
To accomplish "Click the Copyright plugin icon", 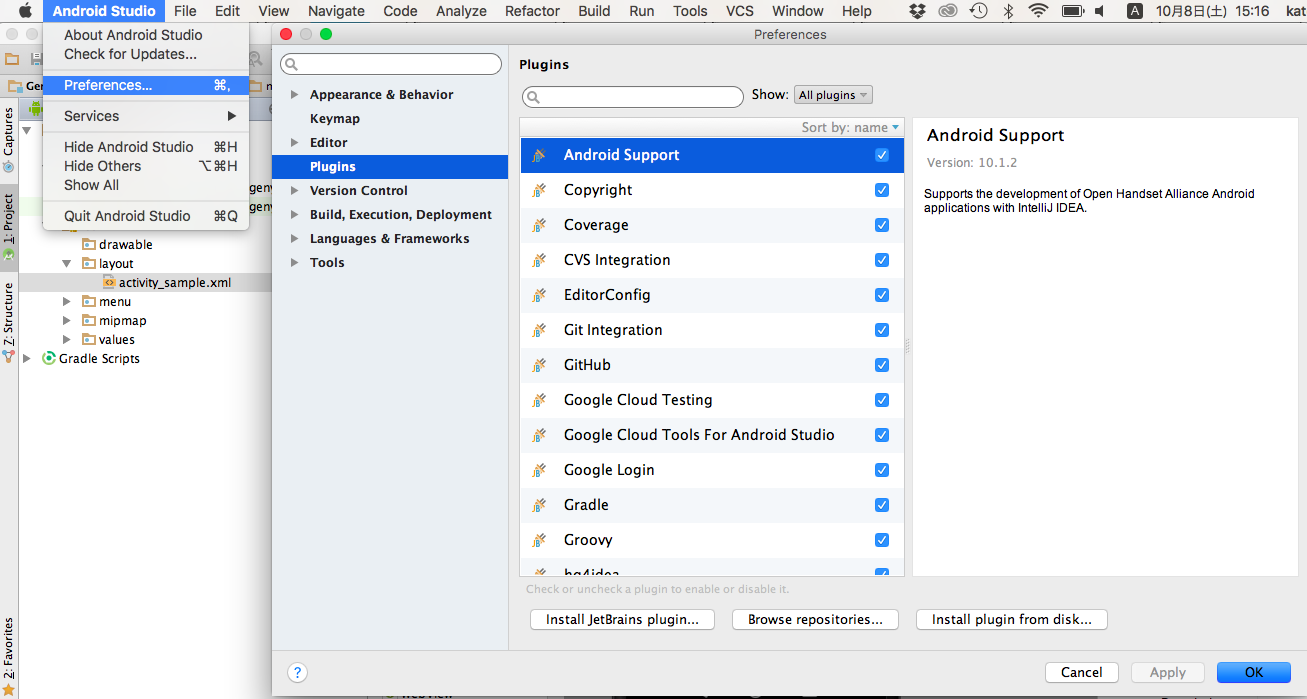I will click(539, 190).
